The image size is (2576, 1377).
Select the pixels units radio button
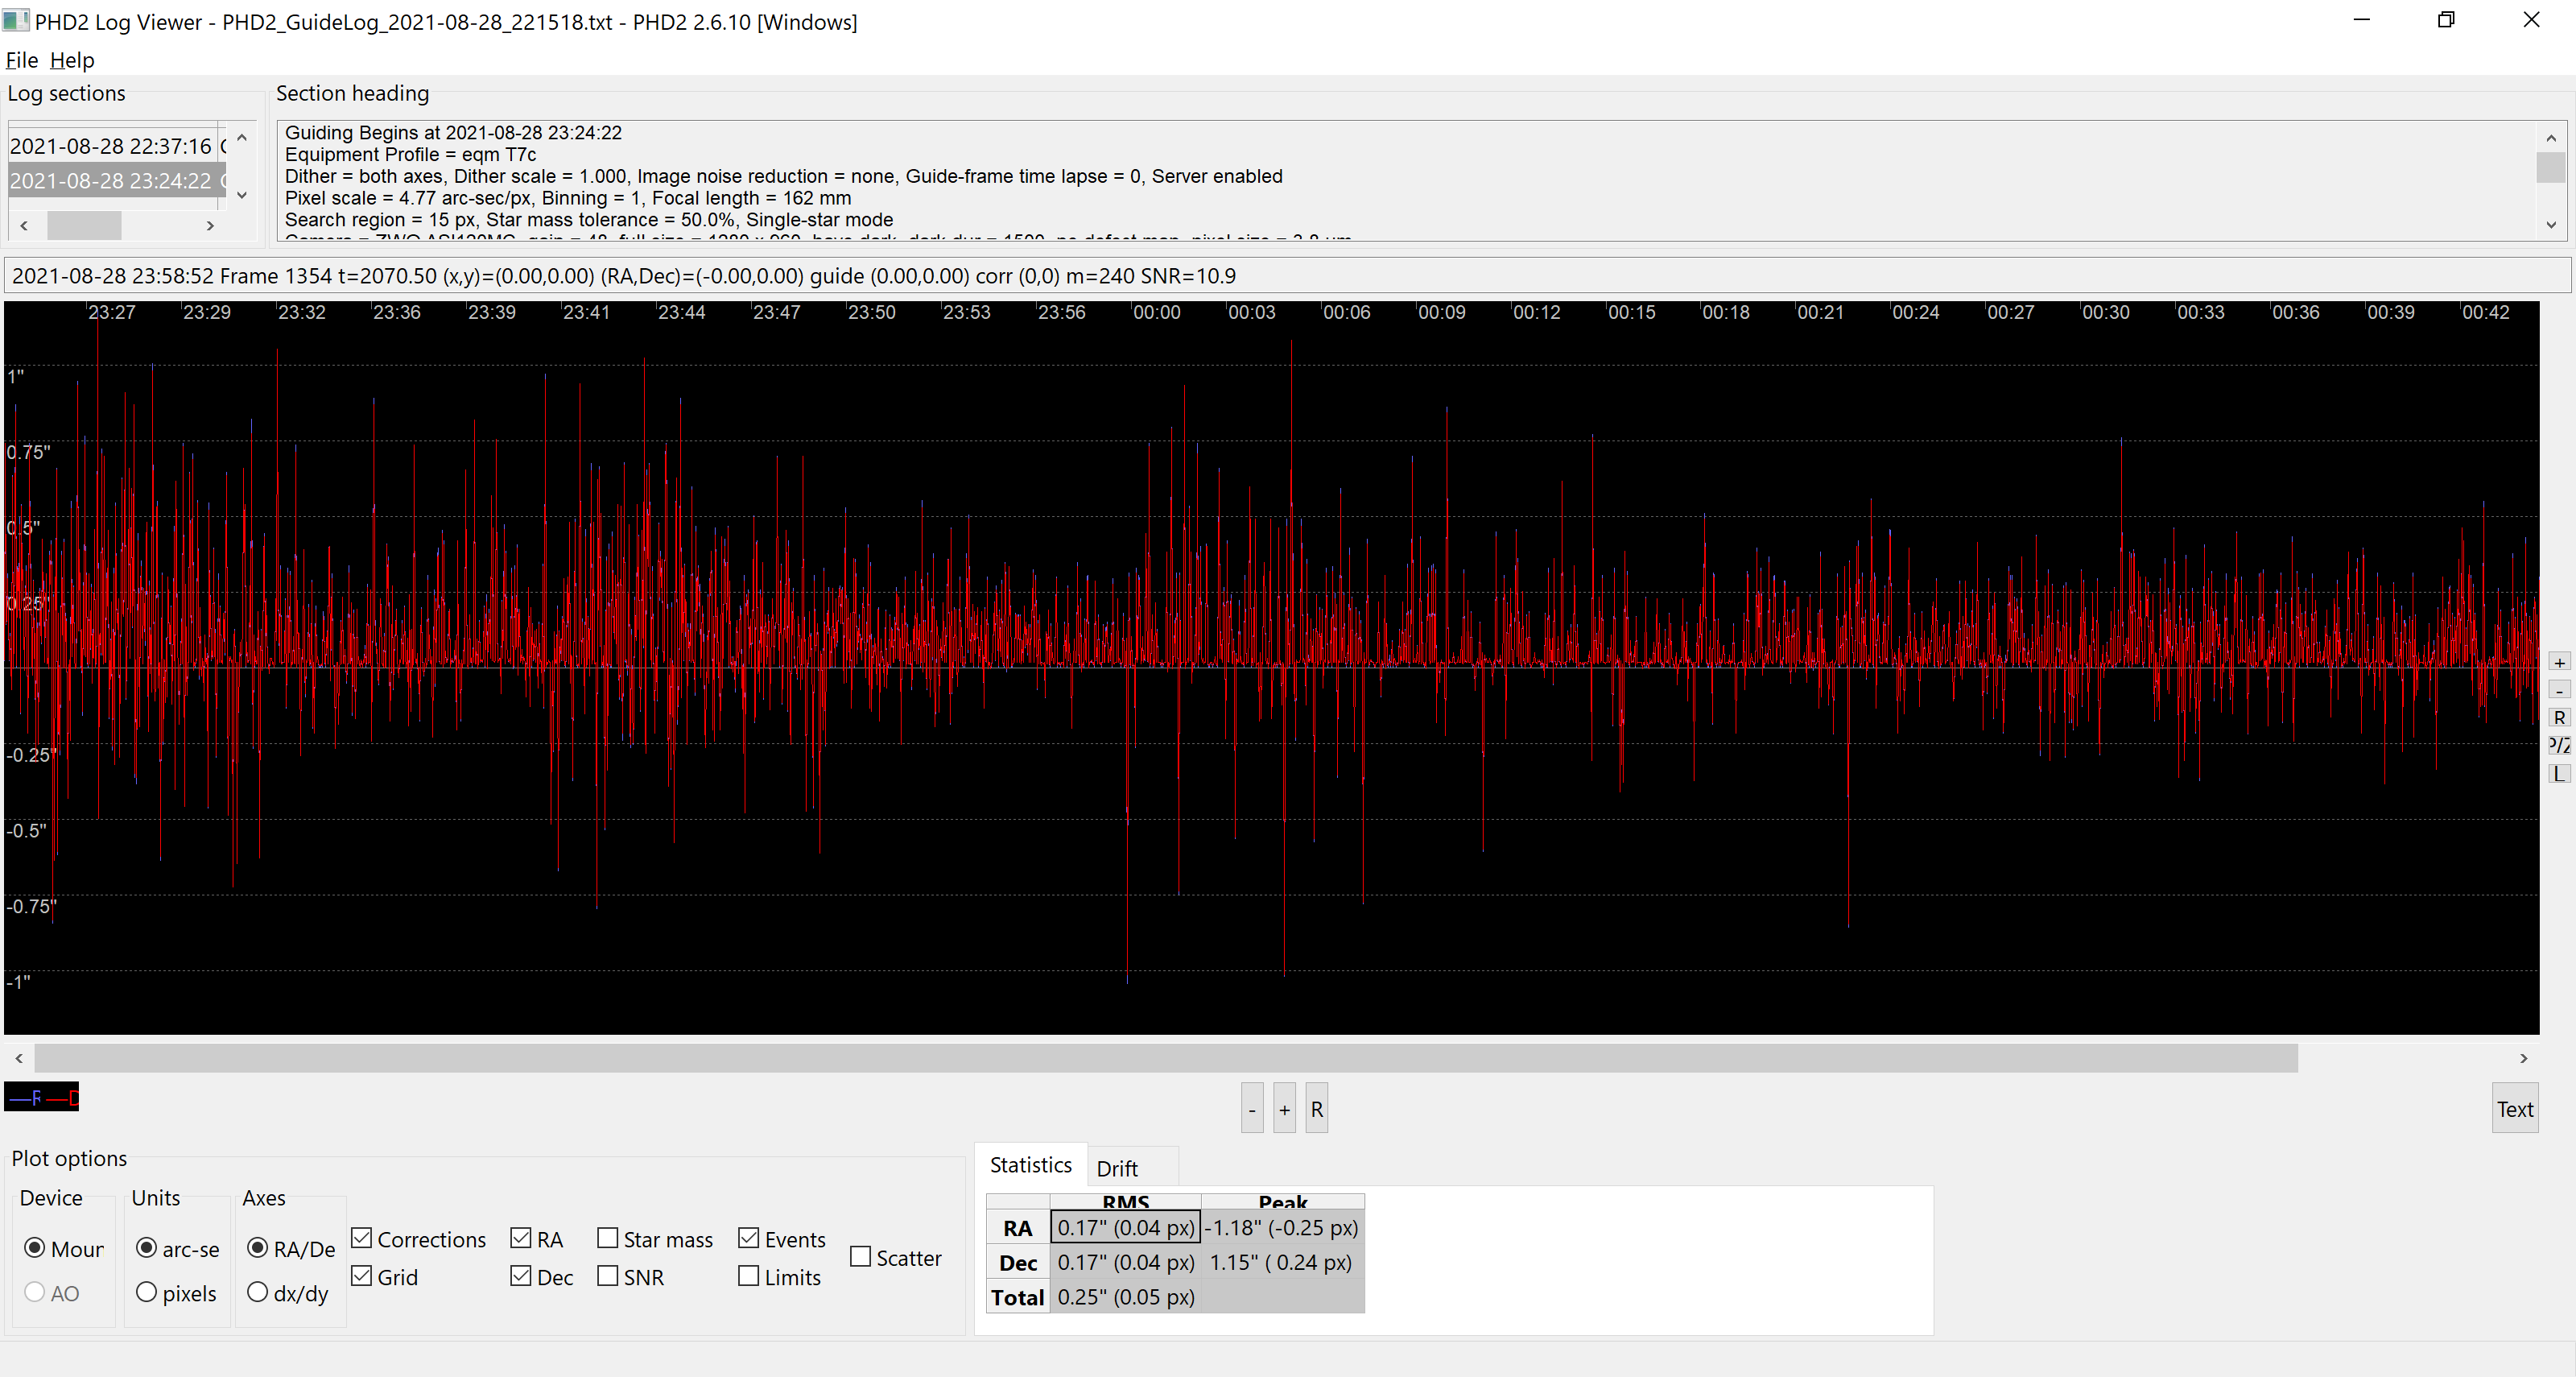click(x=147, y=1292)
